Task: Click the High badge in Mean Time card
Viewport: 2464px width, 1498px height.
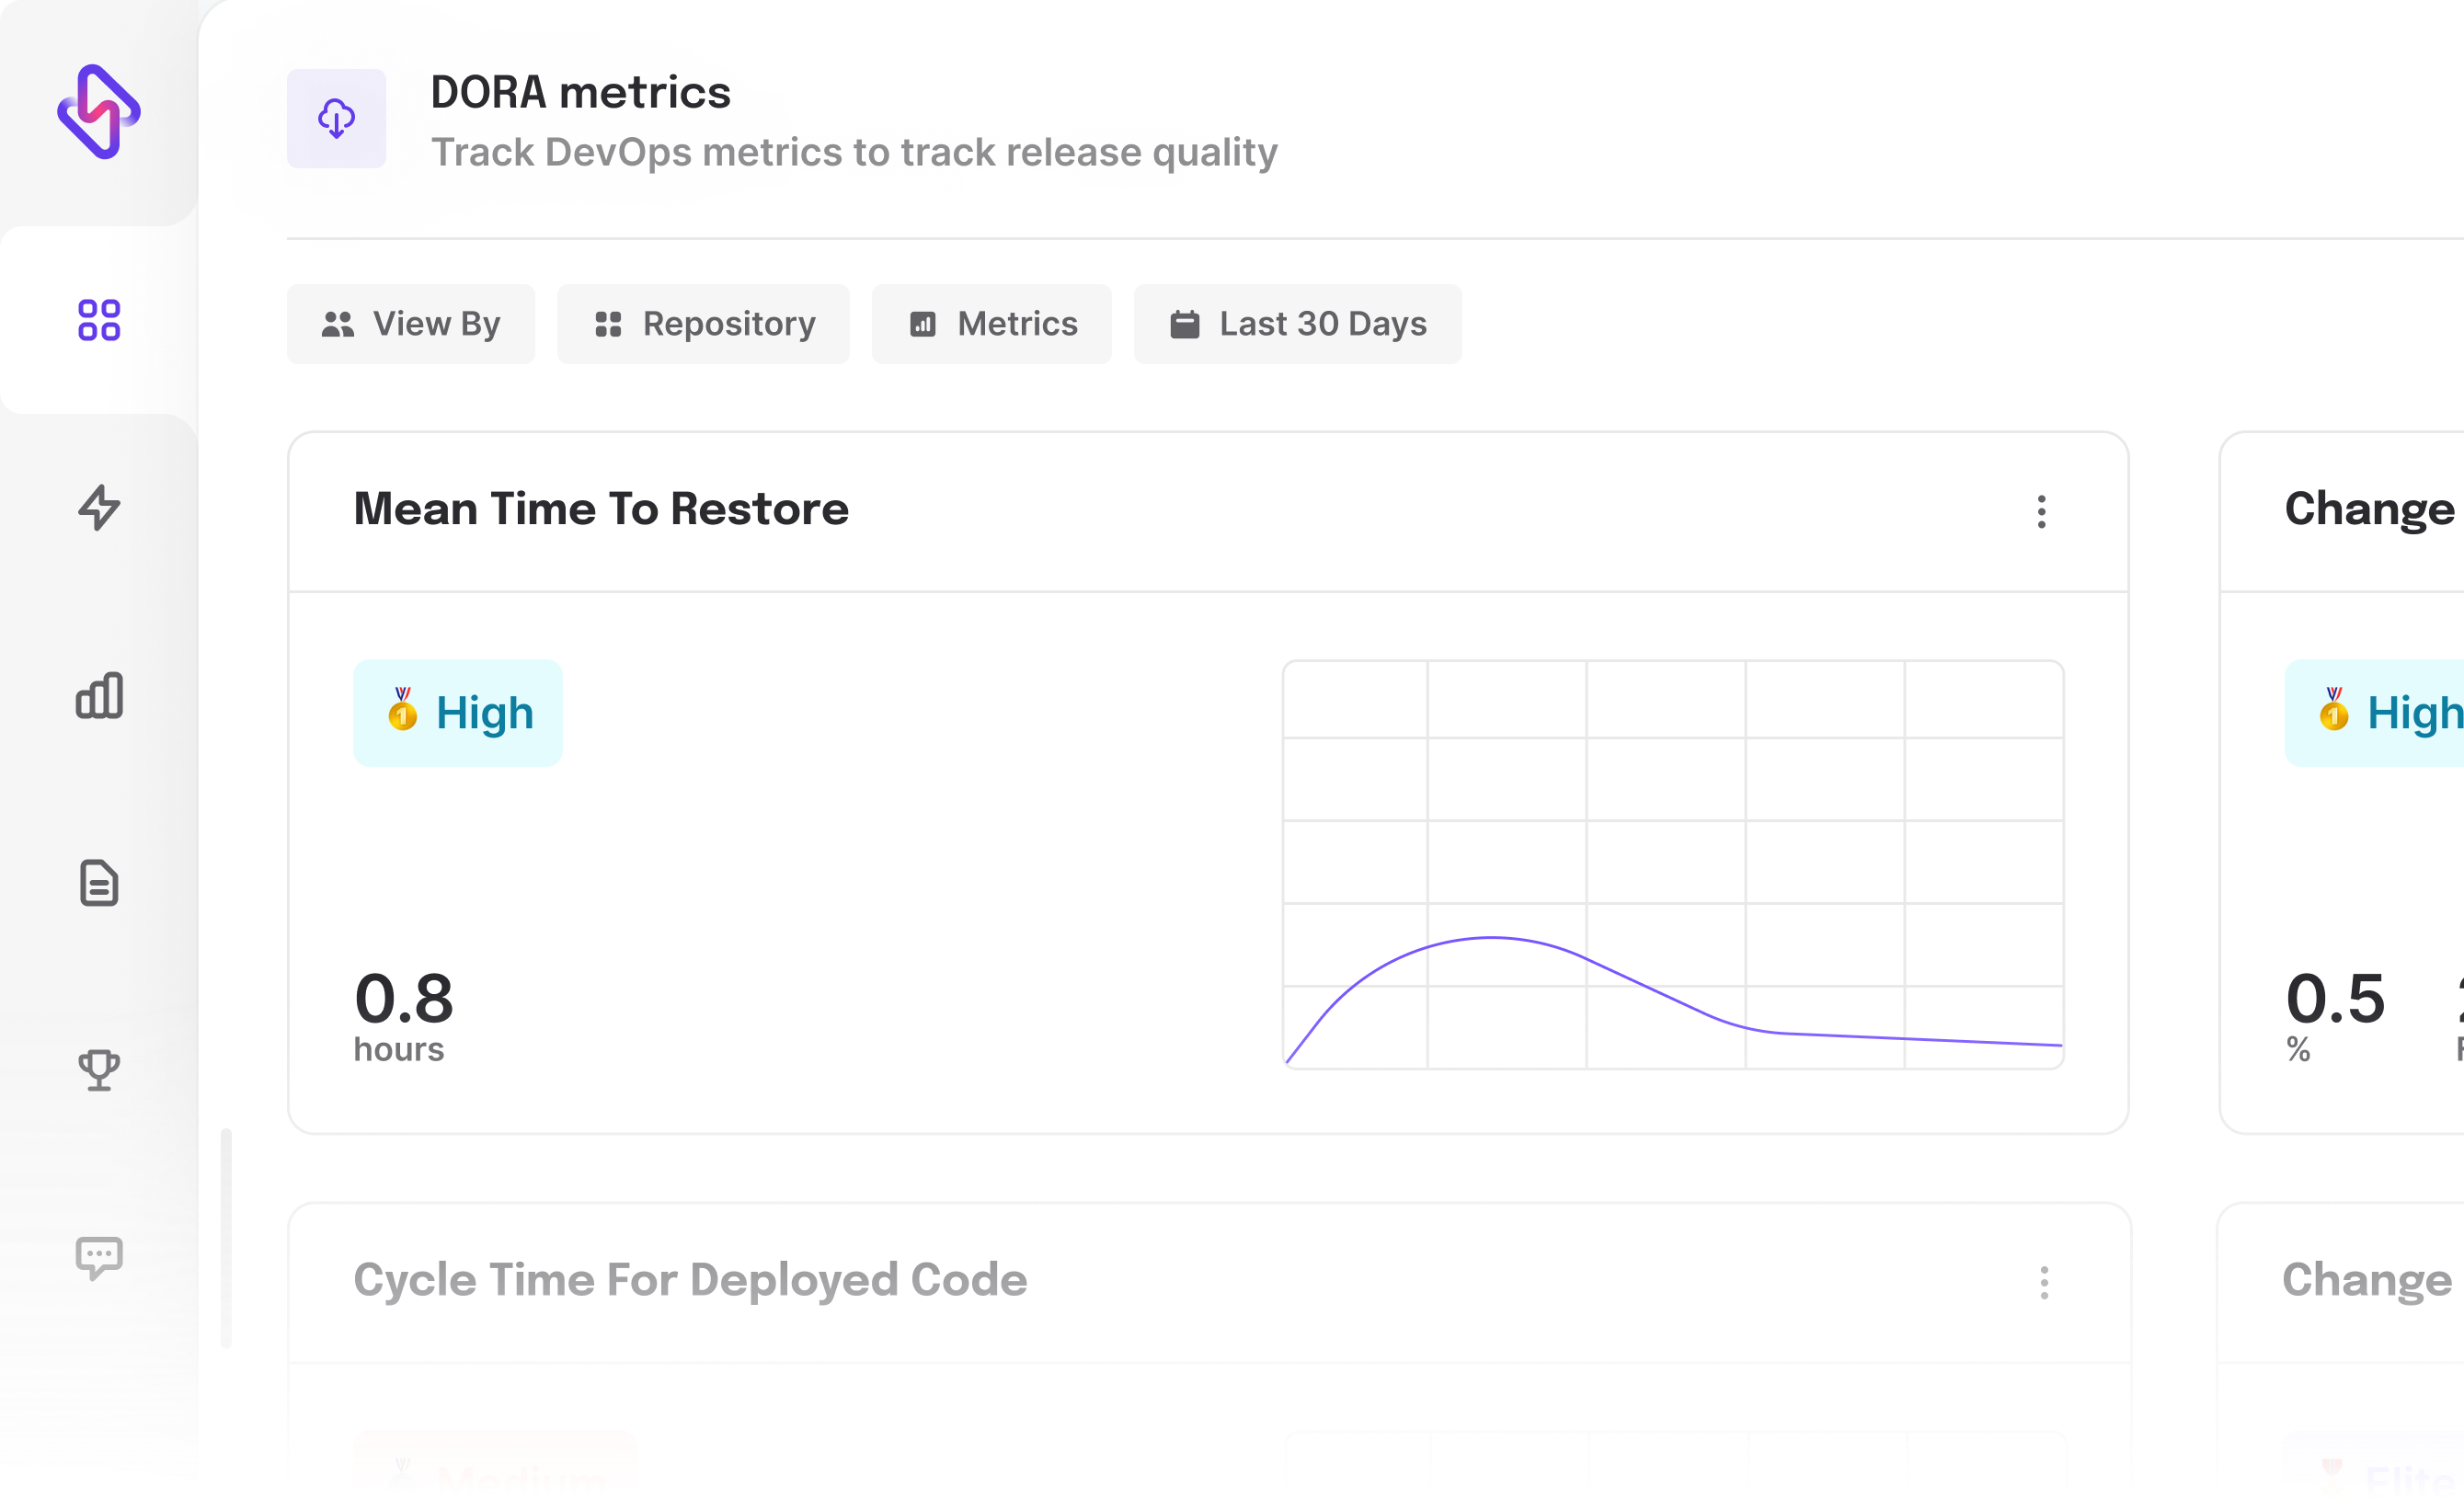Action: point(458,713)
